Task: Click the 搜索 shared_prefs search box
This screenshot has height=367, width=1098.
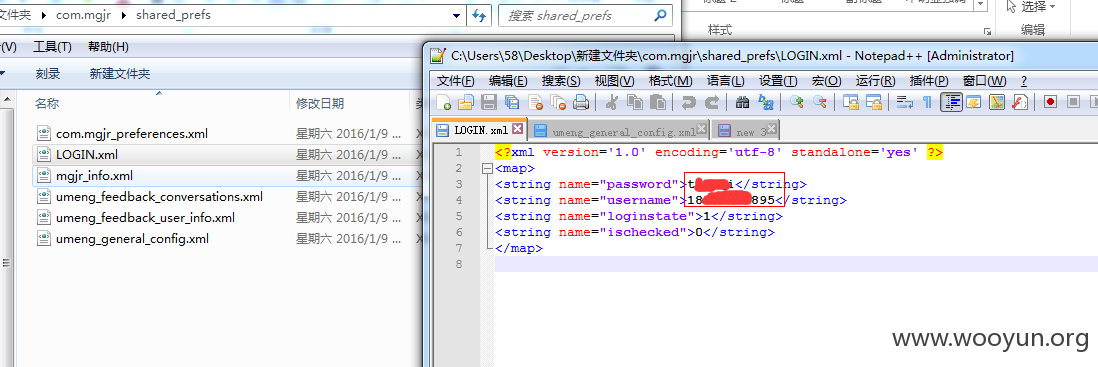Action: [585, 15]
